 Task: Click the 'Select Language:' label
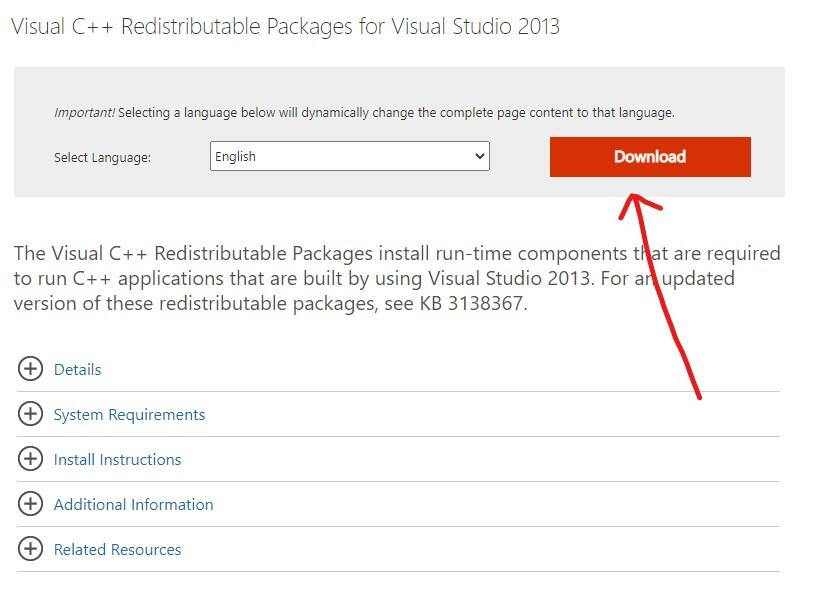pyautogui.click(x=102, y=158)
